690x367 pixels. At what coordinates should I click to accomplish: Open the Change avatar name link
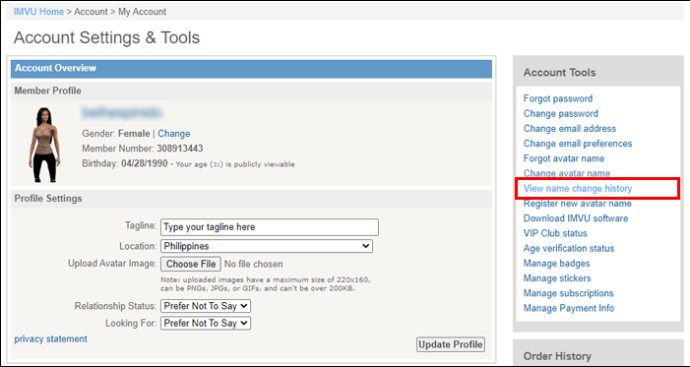[x=566, y=173]
